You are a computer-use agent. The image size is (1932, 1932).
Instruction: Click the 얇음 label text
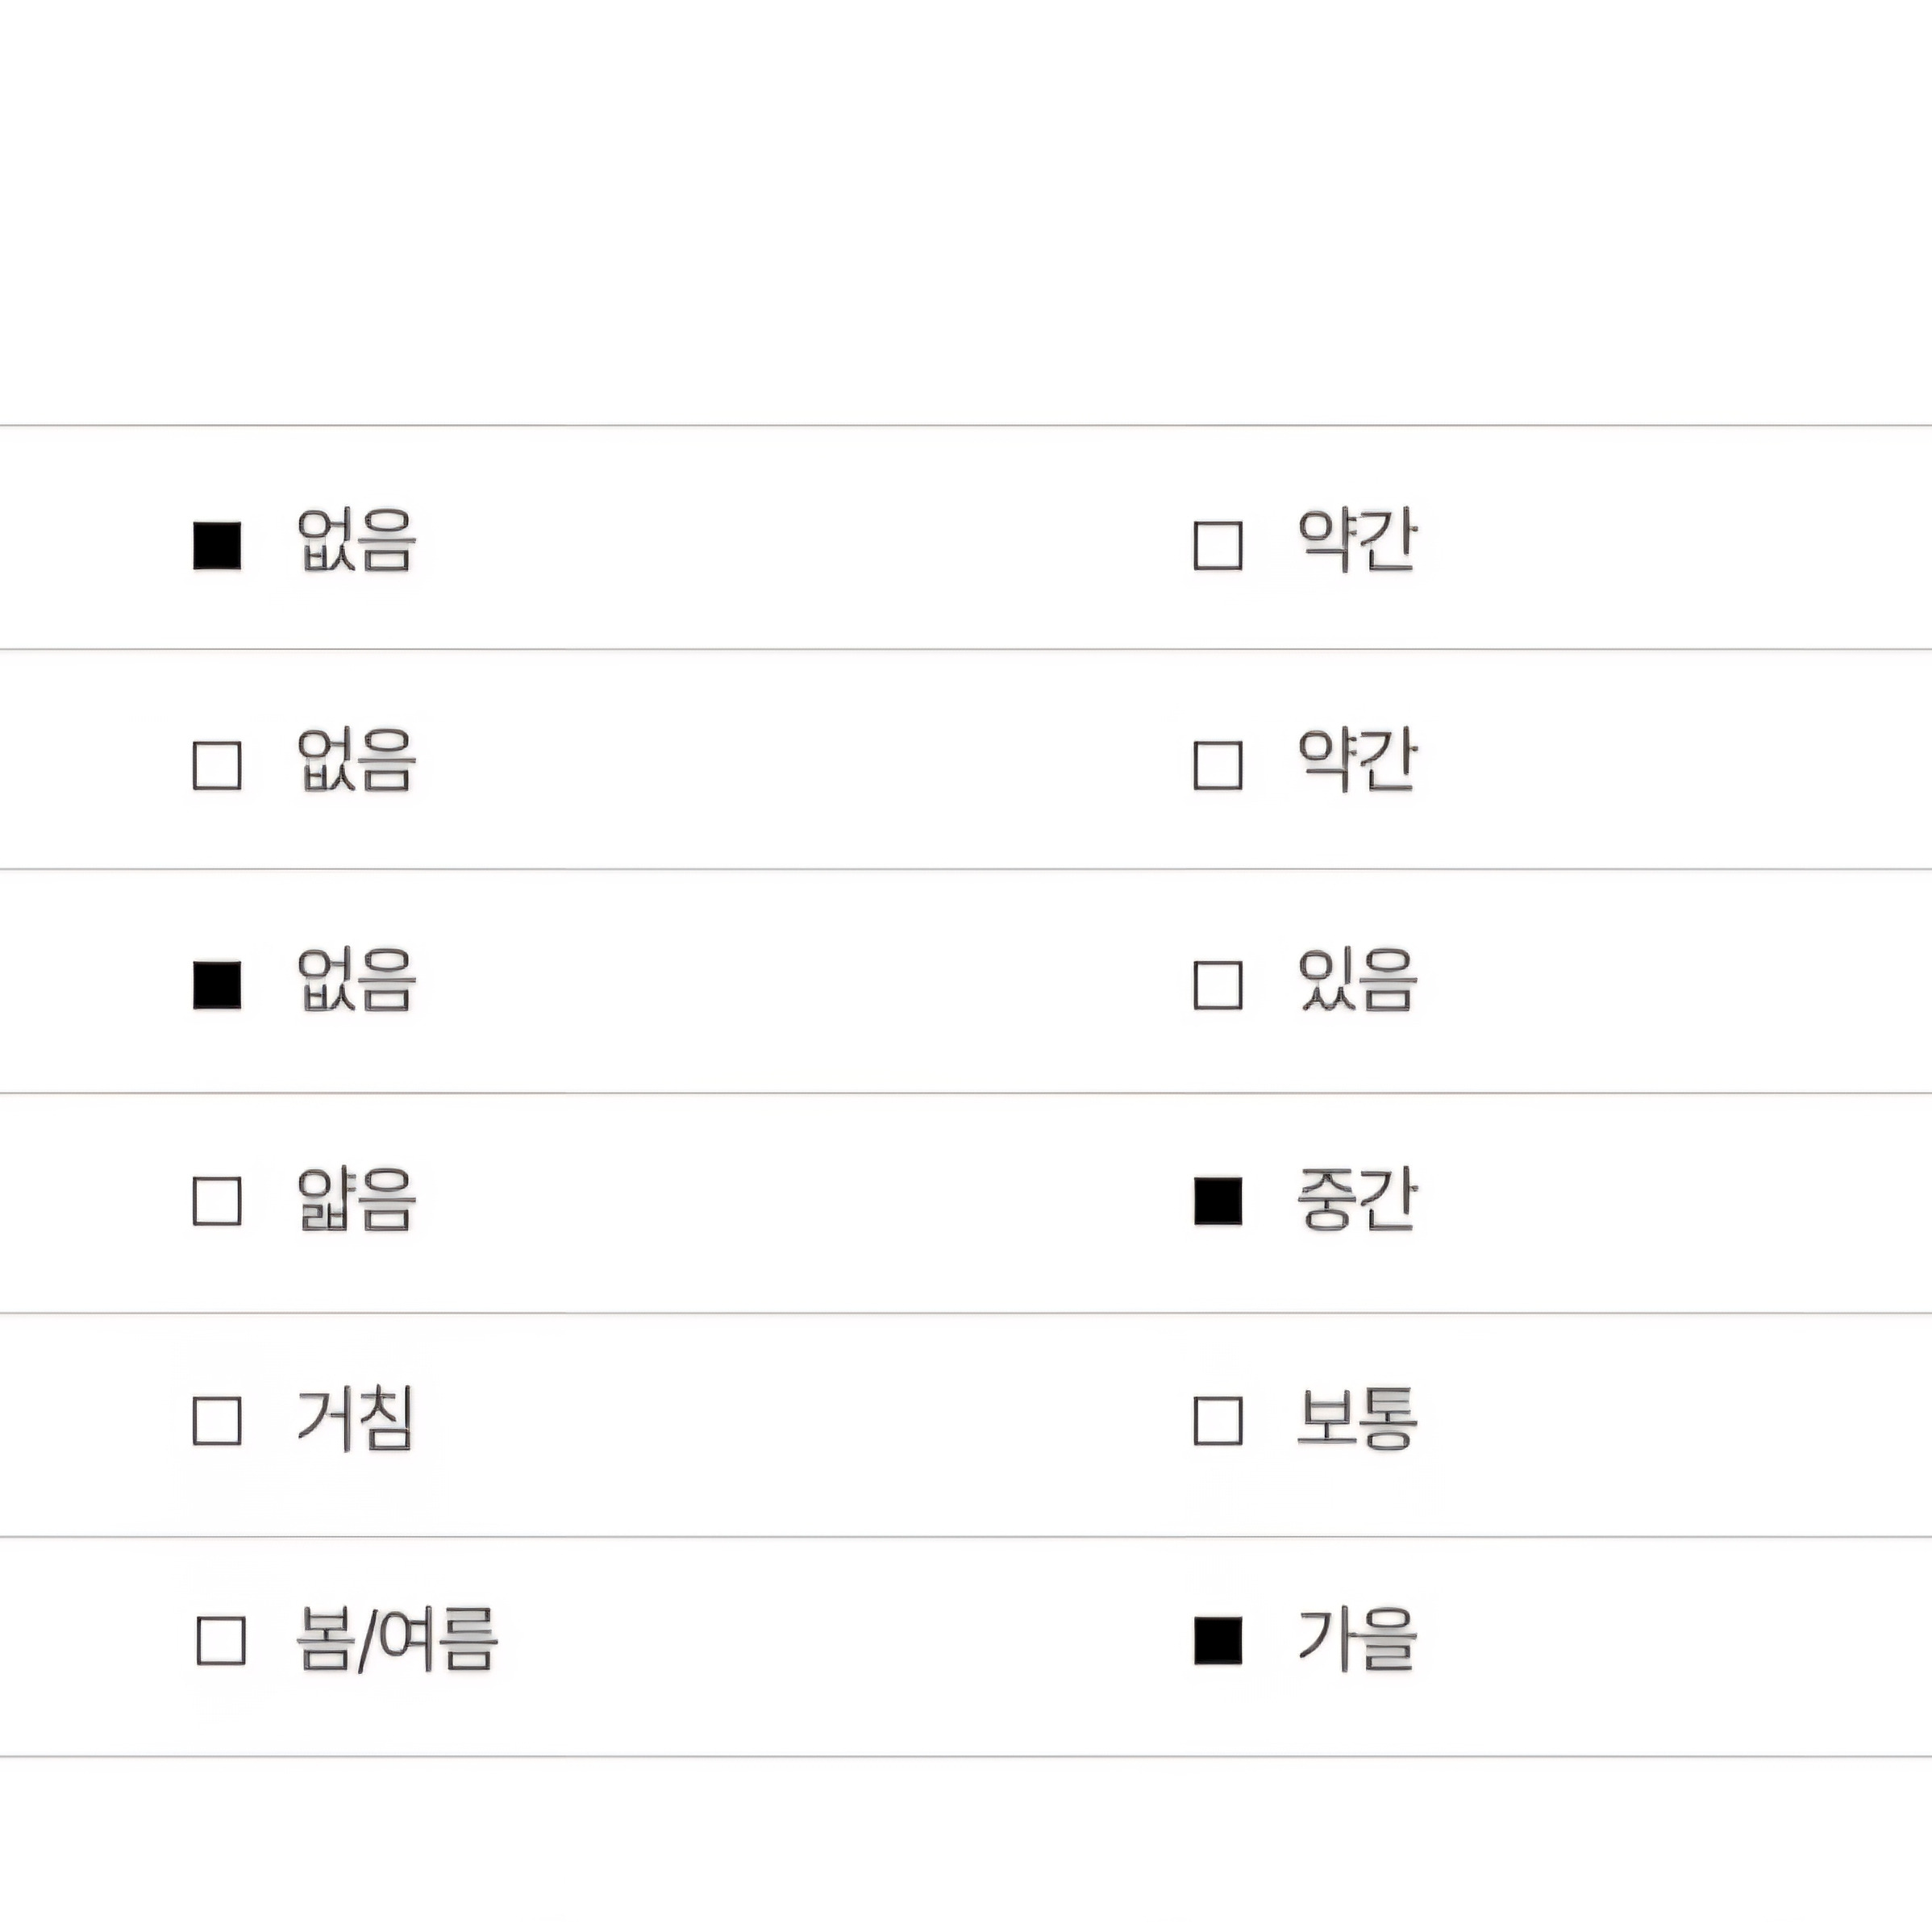click(x=356, y=1198)
